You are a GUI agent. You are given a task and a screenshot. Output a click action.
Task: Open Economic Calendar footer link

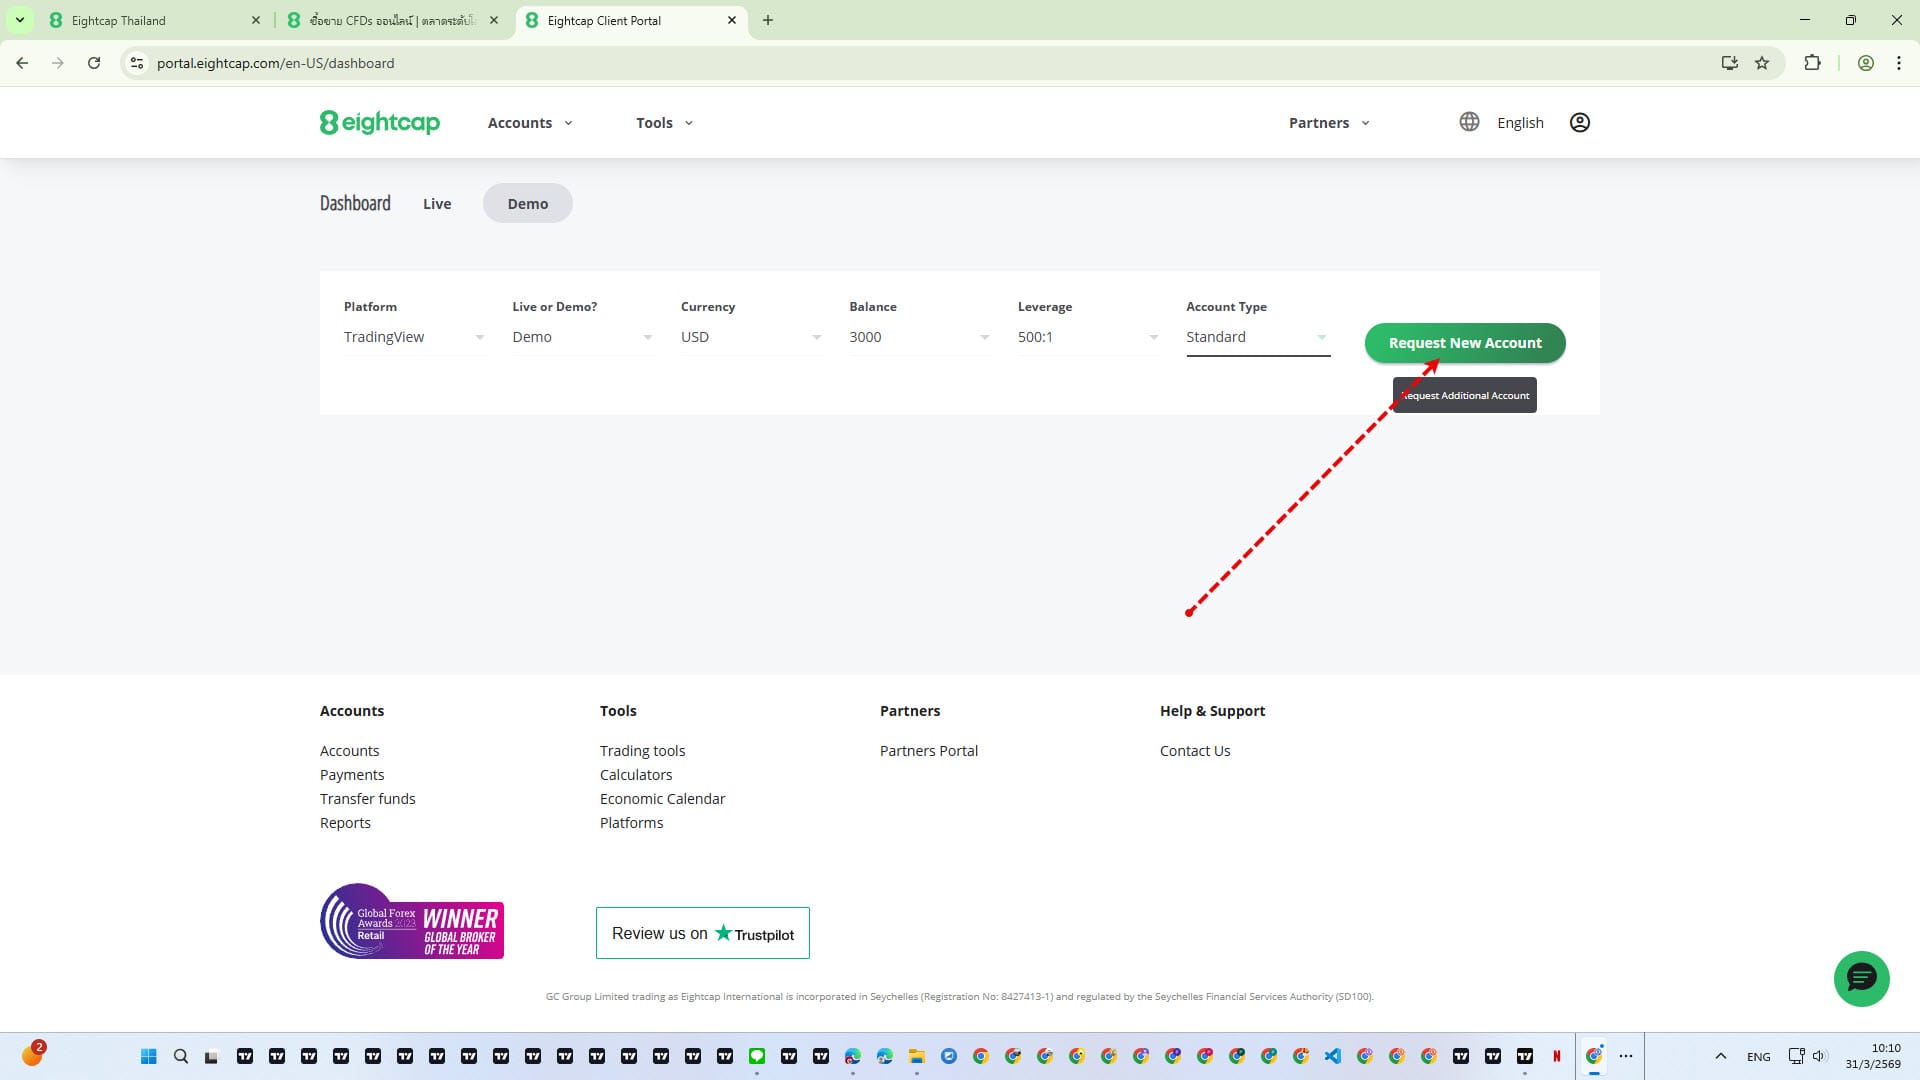click(x=662, y=799)
